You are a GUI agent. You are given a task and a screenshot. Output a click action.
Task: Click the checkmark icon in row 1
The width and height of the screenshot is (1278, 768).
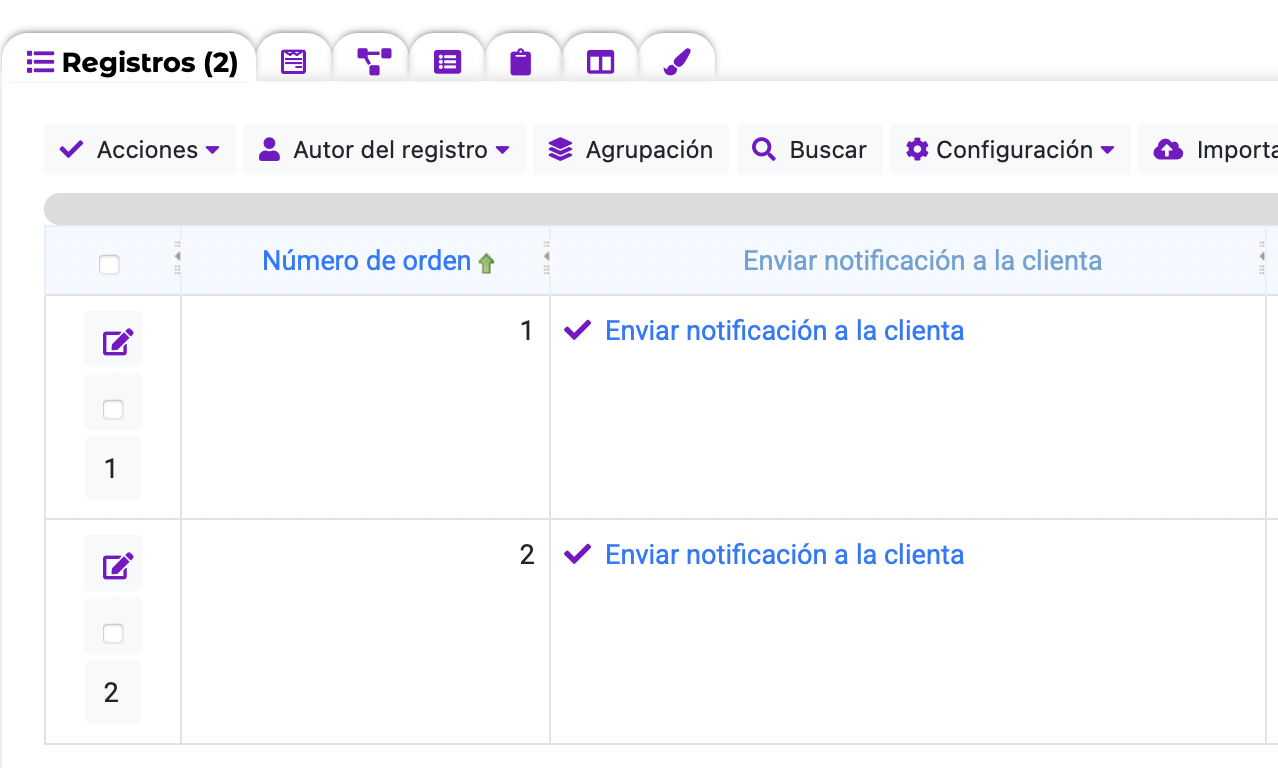point(578,331)
